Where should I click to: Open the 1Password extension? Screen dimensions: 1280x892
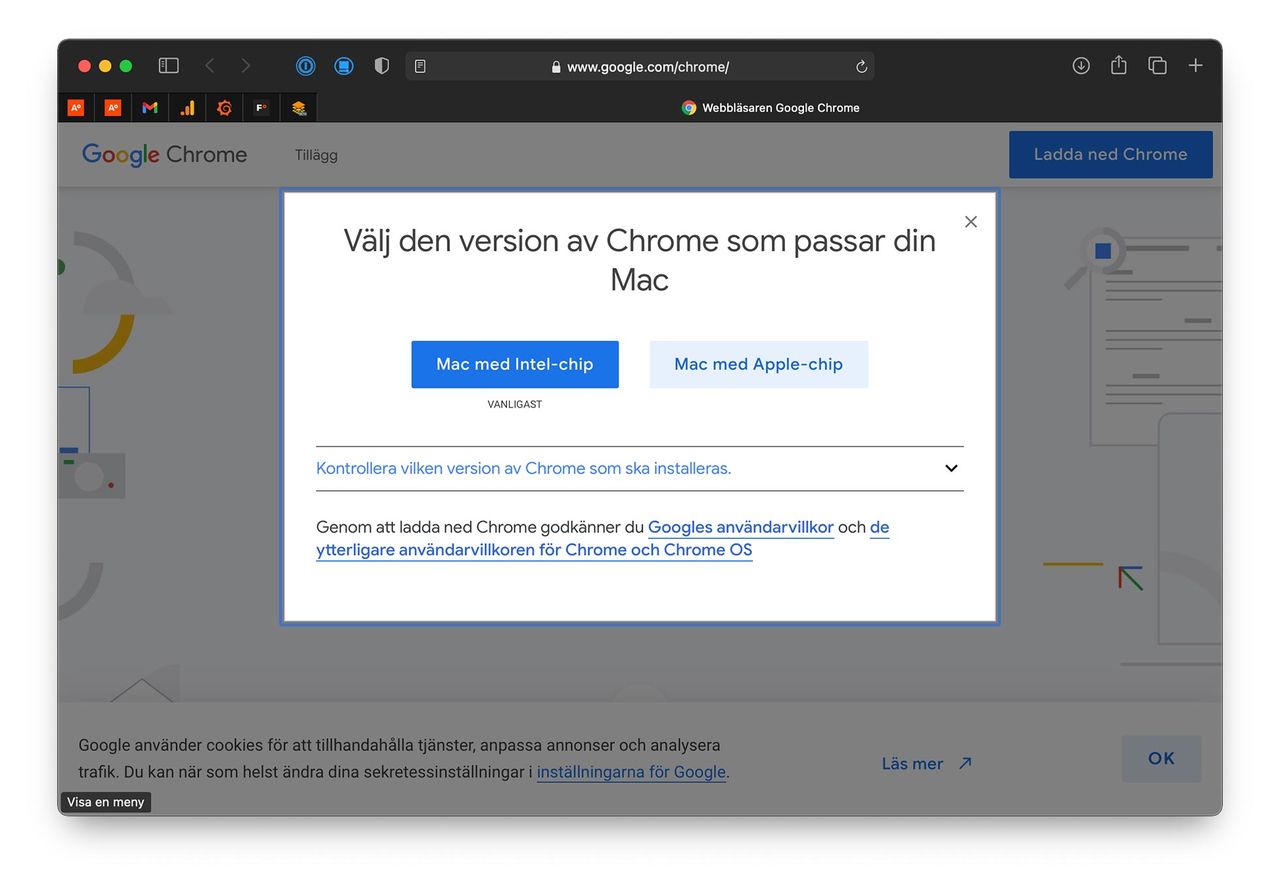[x=306, y=66]
